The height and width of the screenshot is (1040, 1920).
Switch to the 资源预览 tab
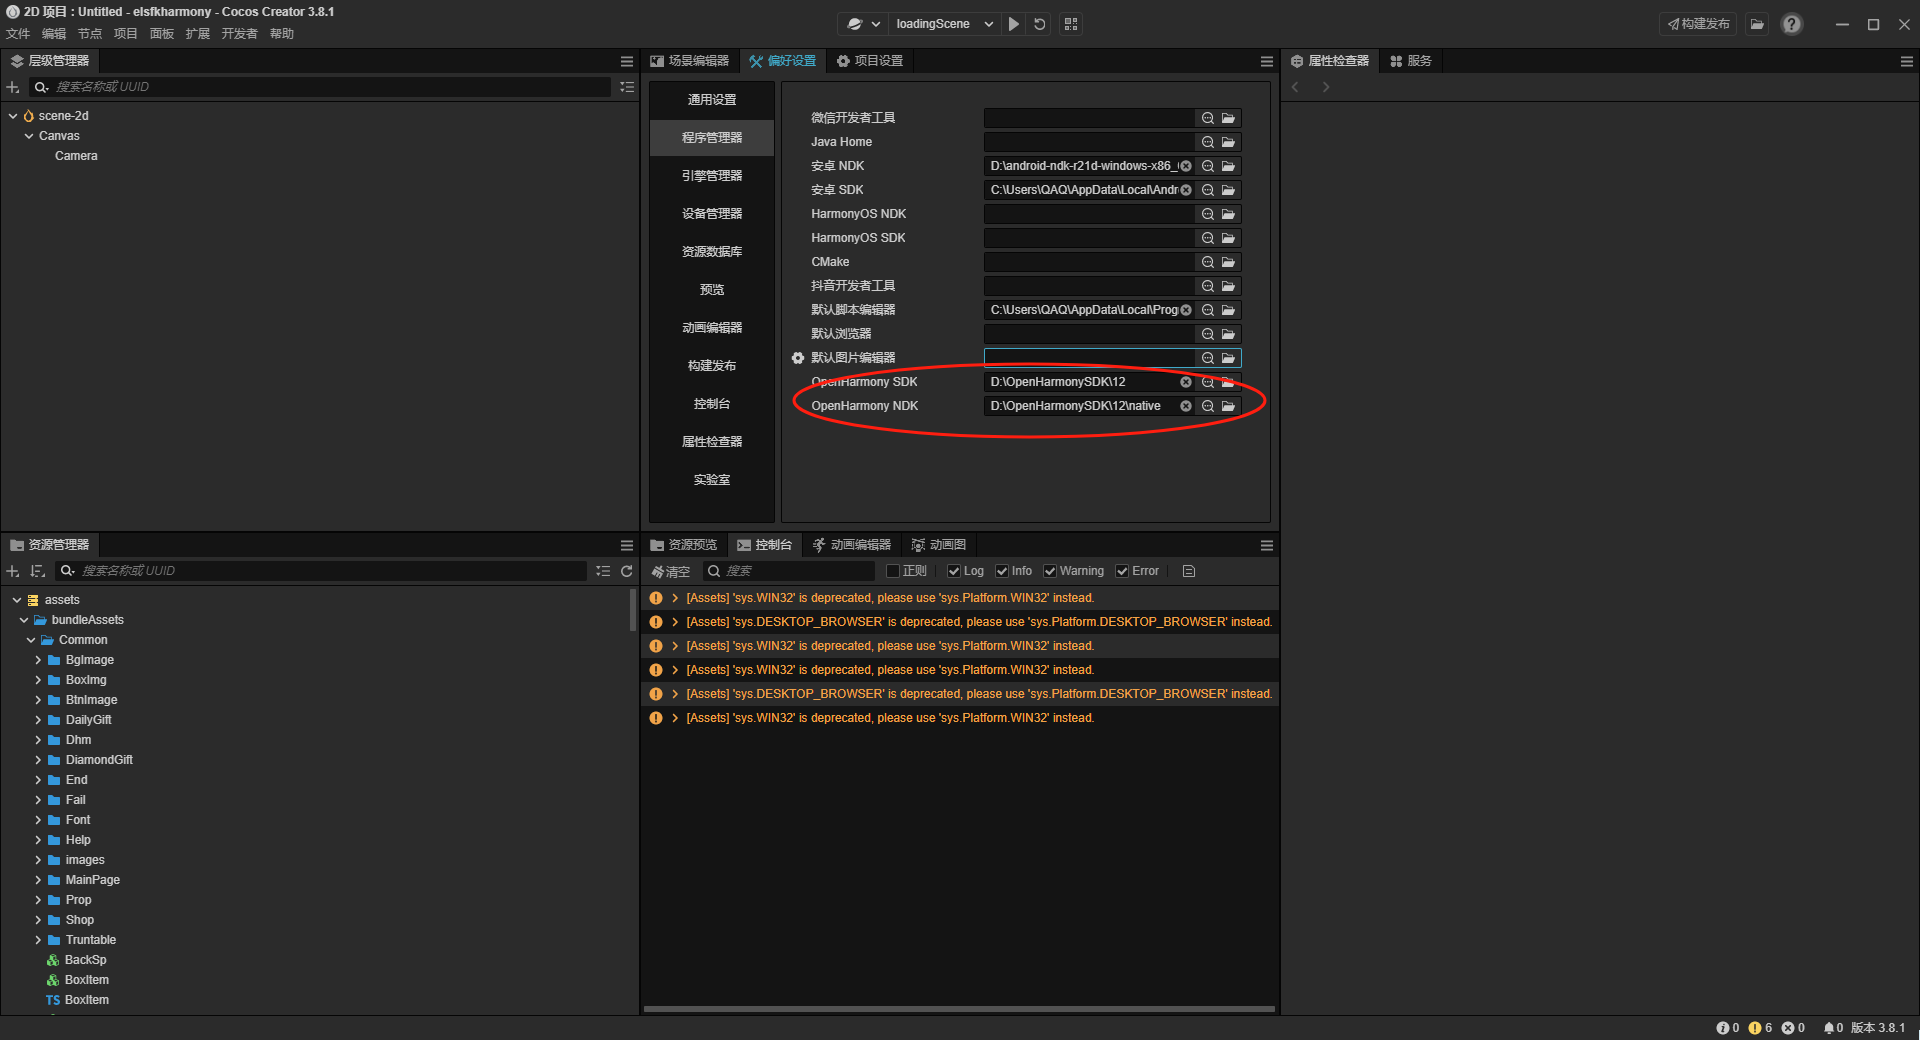click(684, 545)
